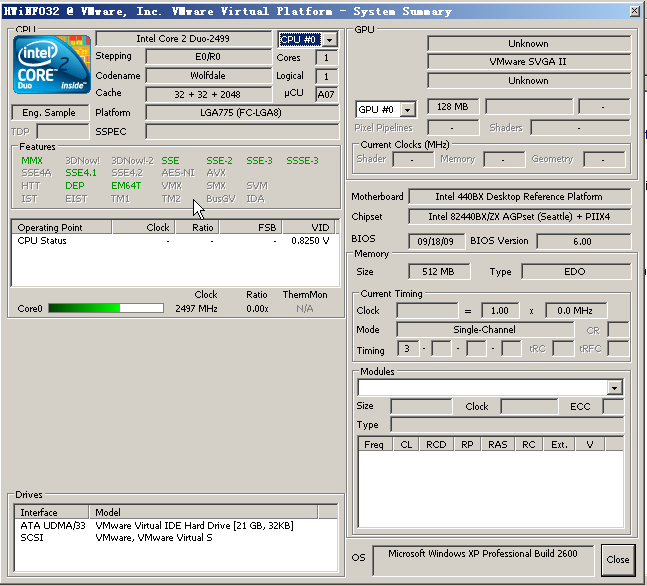
Task: Select the ATA UDMA/33 drive row
Action: [x=54, y=525]
